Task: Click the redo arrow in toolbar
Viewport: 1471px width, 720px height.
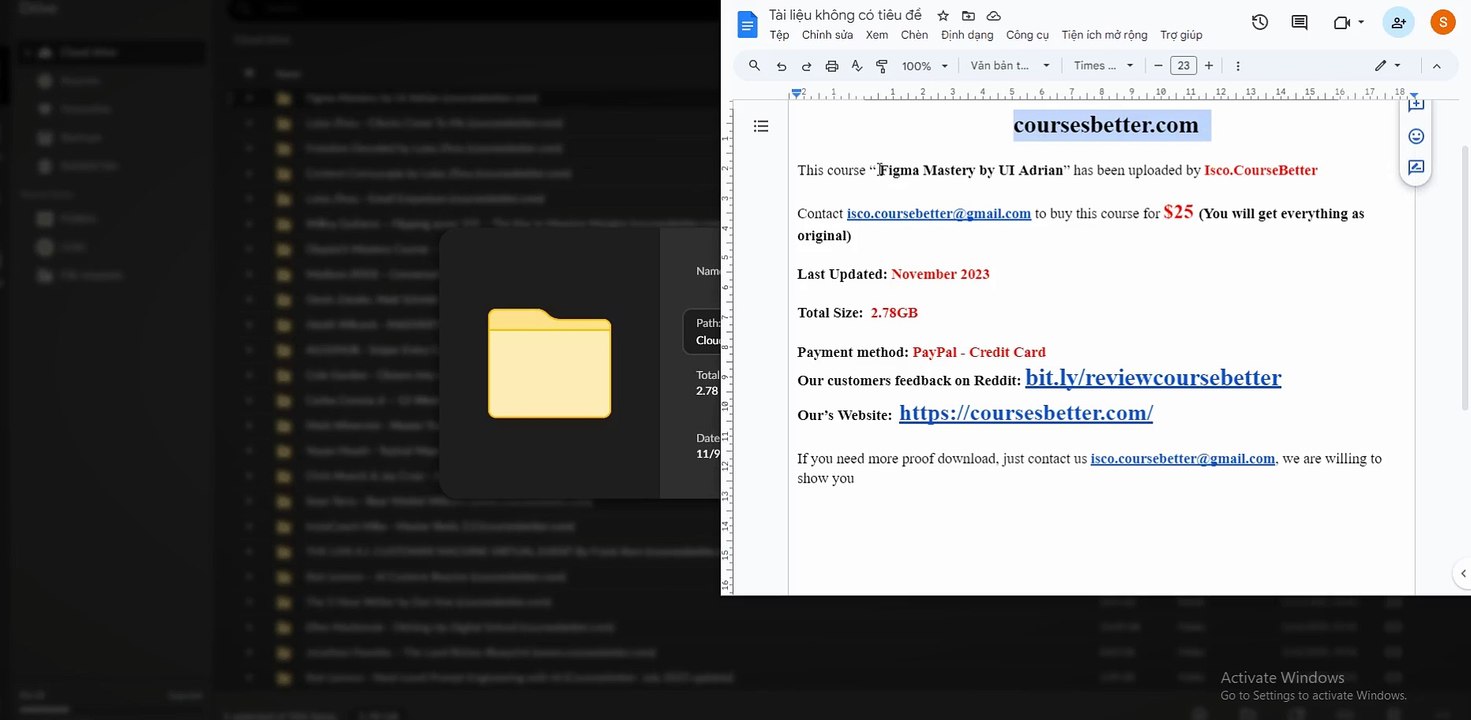Action: (806, 66)
